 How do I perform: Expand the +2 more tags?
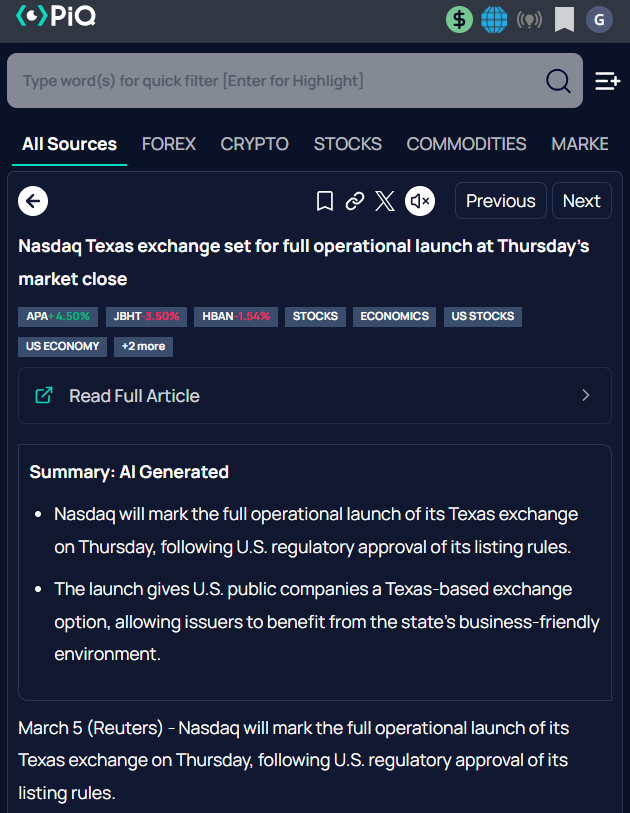coord(144,346)
